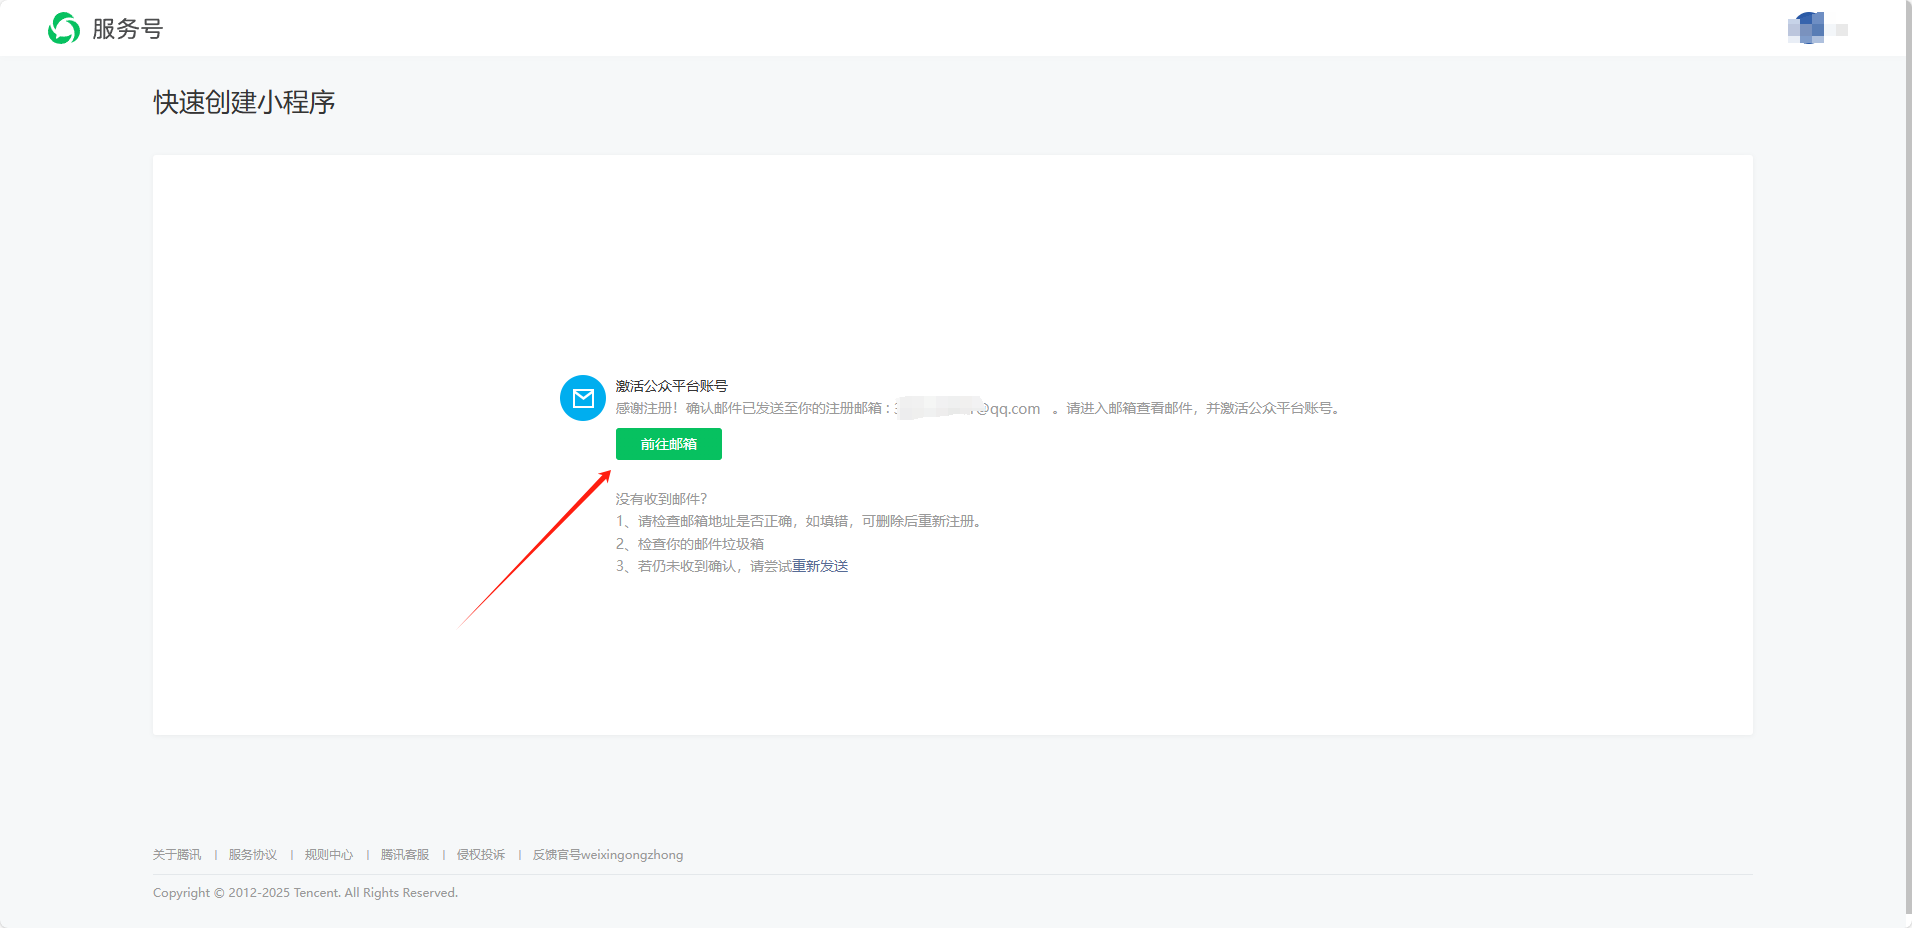
Task: Click the green 前往邮箱 button
Action: click(668, 444)
